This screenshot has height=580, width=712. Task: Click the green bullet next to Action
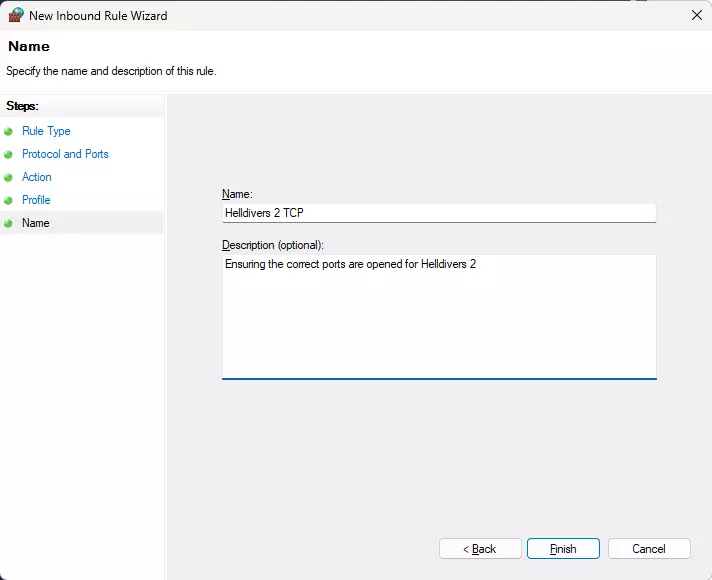click(x=10, y=177)
